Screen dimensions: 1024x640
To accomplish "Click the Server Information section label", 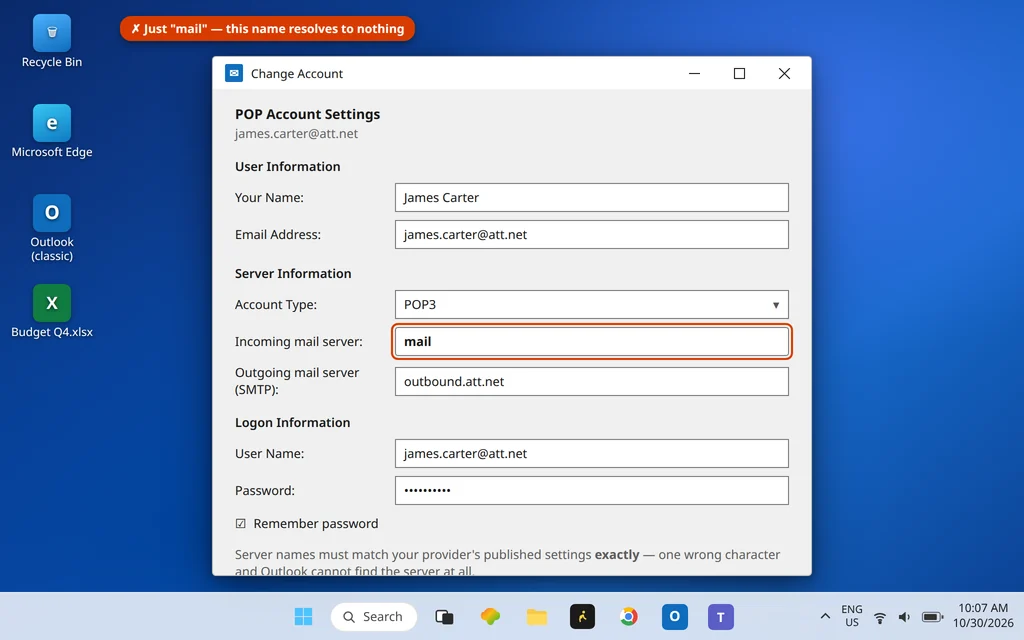I will point(293,274).
